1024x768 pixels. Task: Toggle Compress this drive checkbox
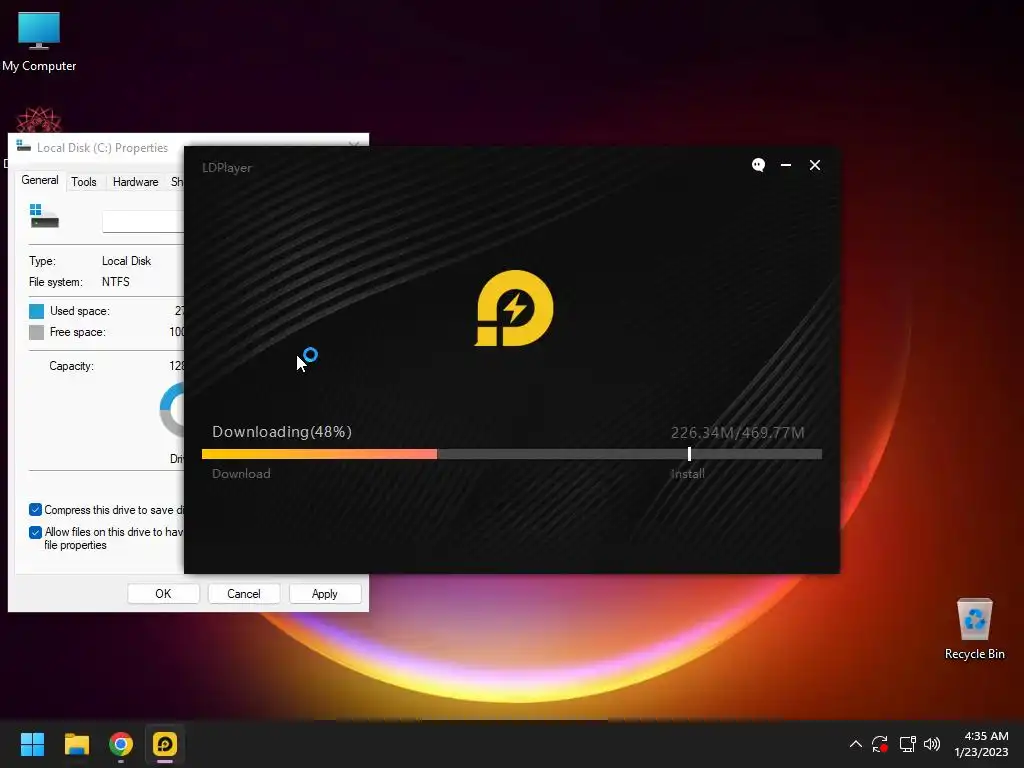point(35,509)
